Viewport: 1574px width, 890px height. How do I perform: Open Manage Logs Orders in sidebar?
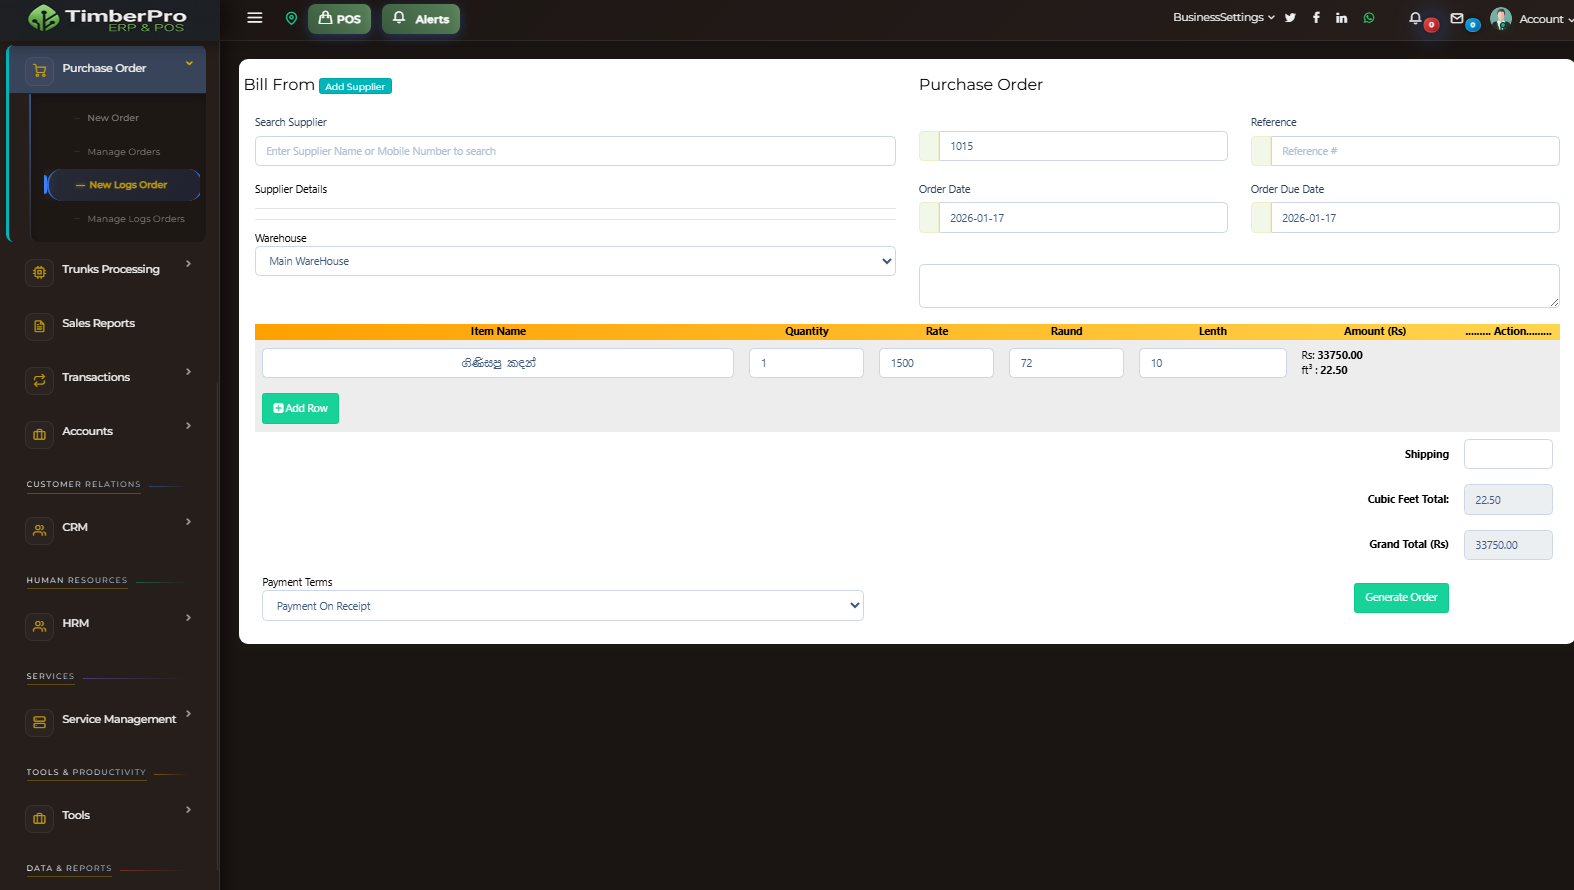[135, 219]
